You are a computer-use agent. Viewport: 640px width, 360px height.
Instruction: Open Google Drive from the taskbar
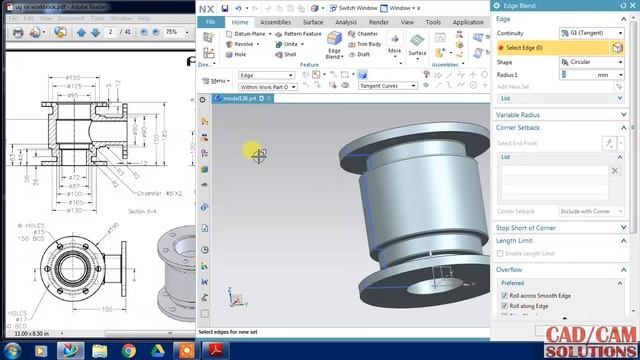click(x=158, y=351)
